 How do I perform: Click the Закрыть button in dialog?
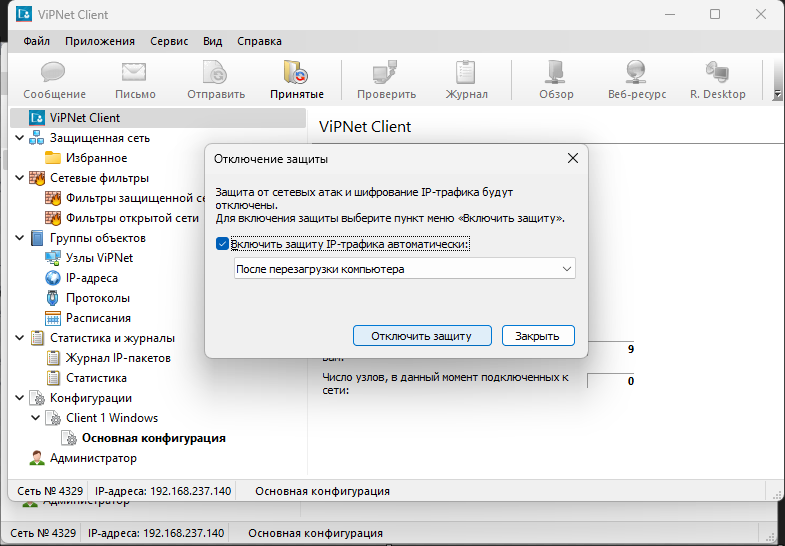click(538, 336)
